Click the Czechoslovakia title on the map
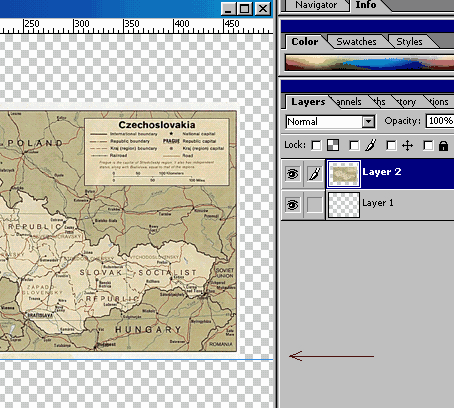Viewport: 454px width, 408px height. (157, 125)
